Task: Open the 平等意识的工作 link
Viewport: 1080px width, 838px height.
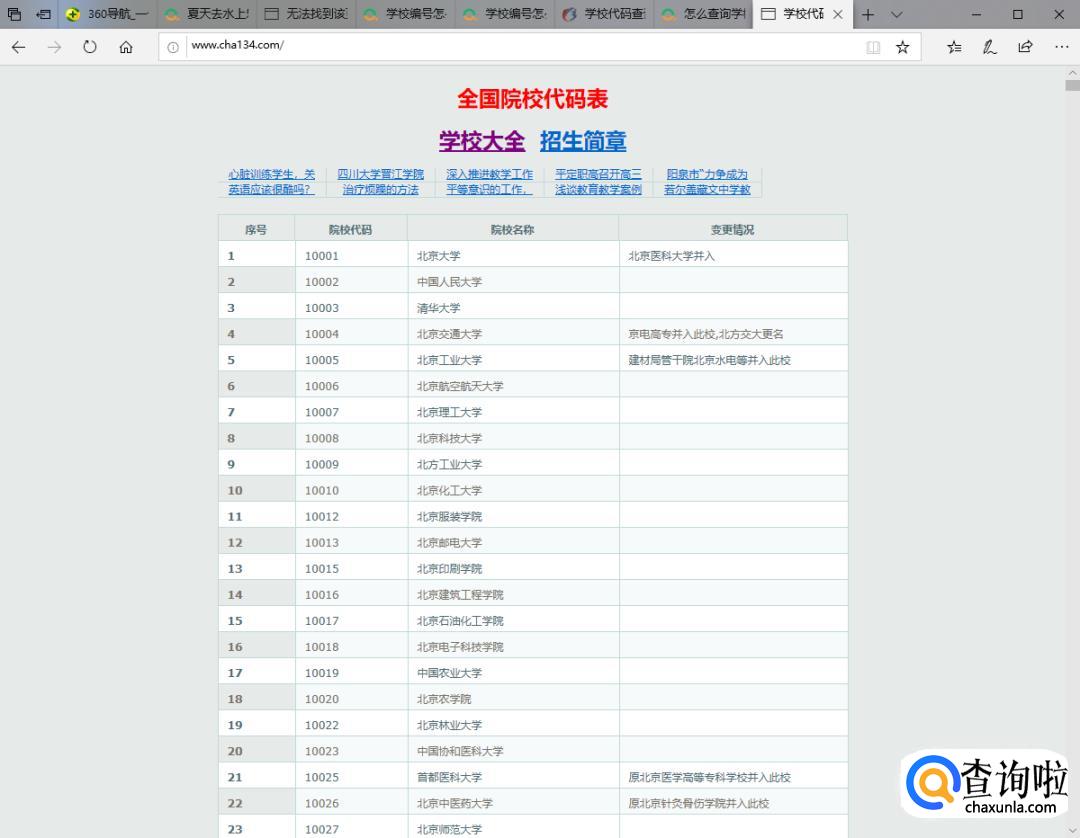Action: click(x=489, y=189)
